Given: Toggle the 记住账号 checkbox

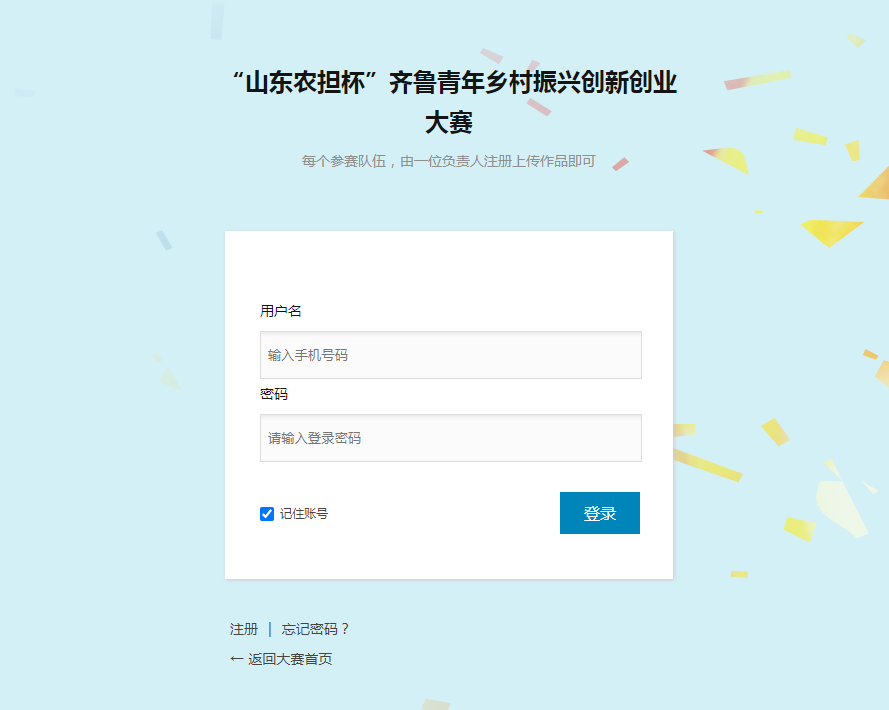Looking at the screenshot, I should click(x=266, y=514).
